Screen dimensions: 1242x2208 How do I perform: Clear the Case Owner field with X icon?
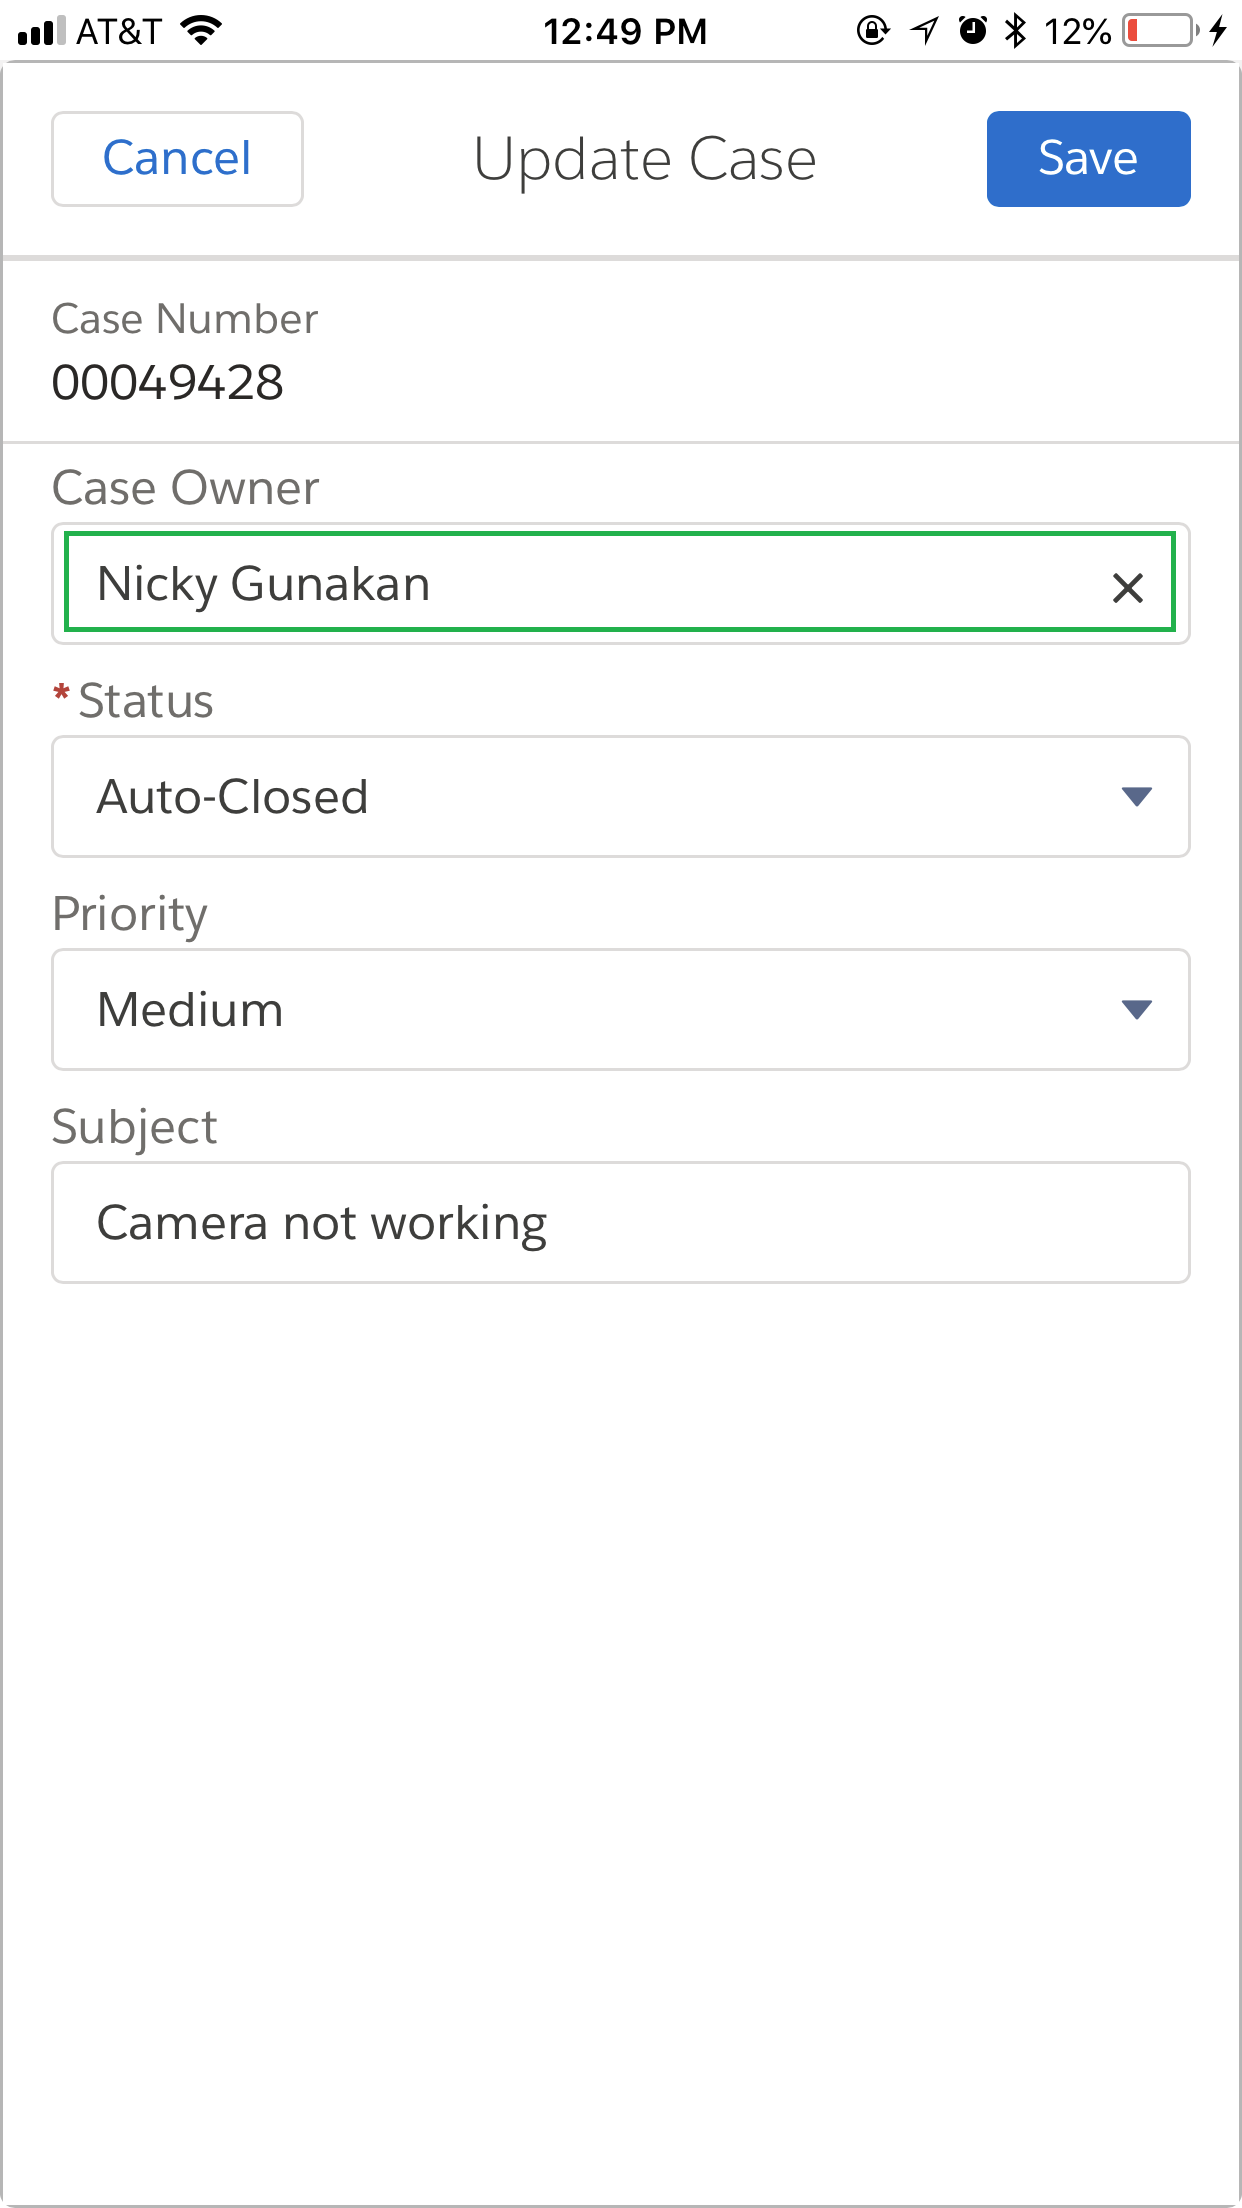click(x=1127, y=587)
